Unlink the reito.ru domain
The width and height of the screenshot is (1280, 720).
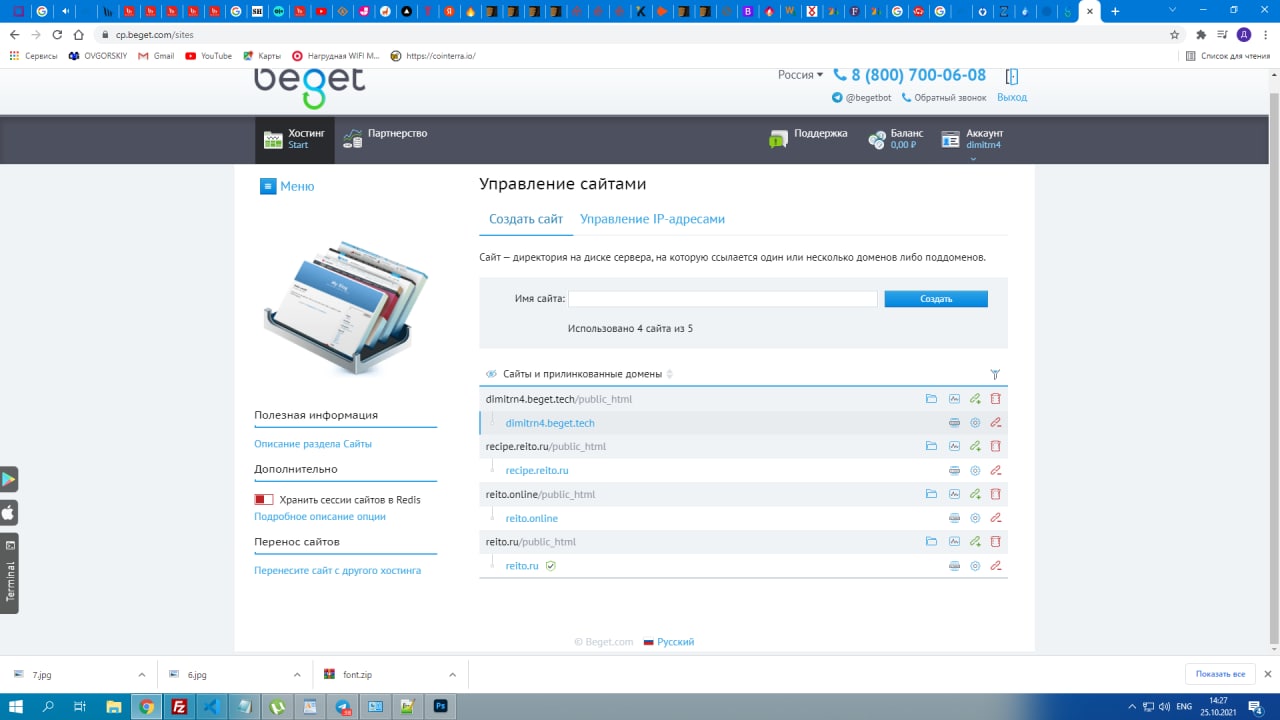995,566
